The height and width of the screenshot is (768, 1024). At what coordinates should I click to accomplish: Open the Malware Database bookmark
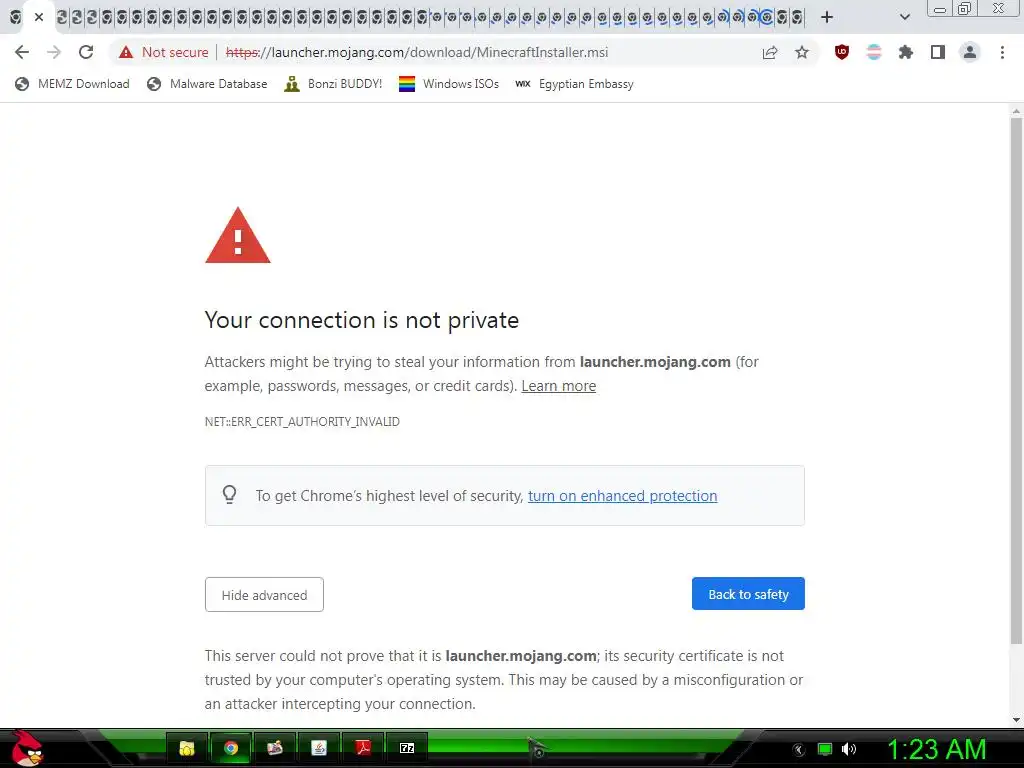coord(207,84)
